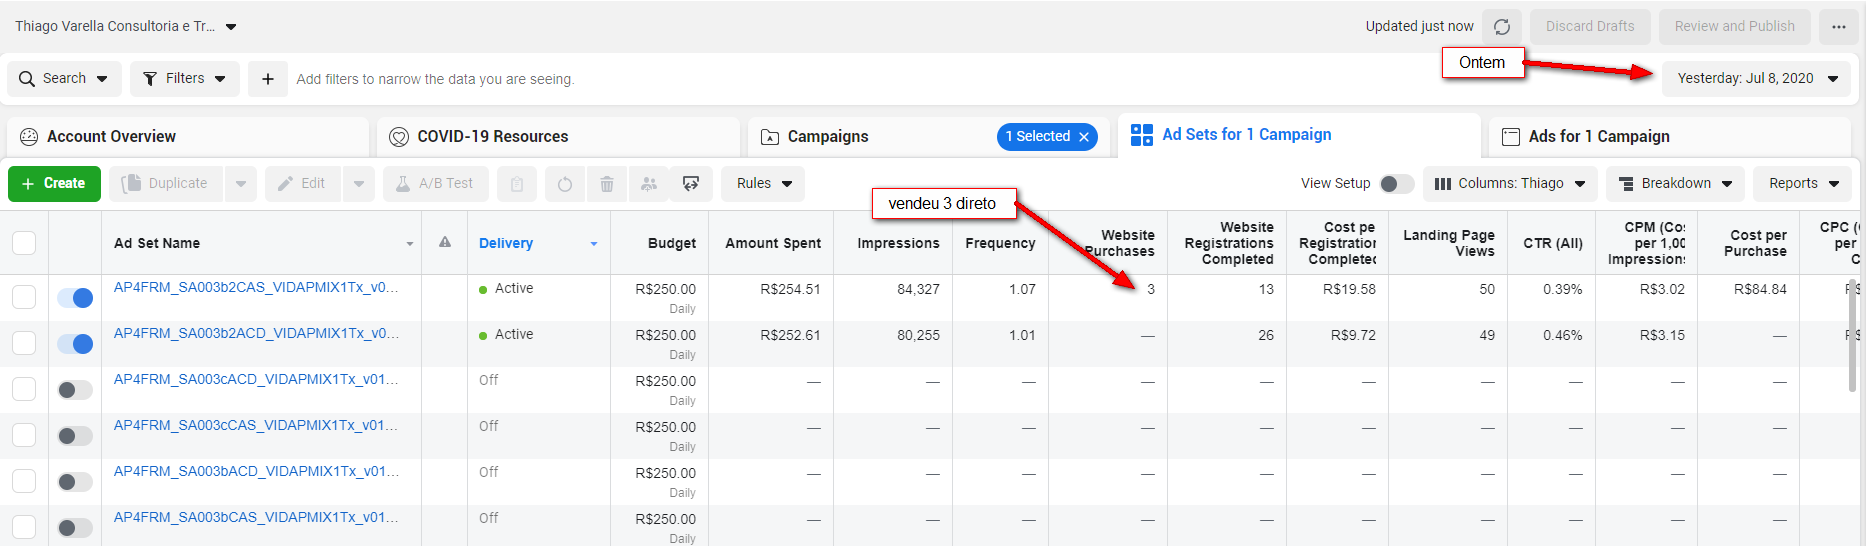Viewport: 1866px width, 546px height.
Task: Open the Yesterday date range dropdown
Action: (1757, 79)
